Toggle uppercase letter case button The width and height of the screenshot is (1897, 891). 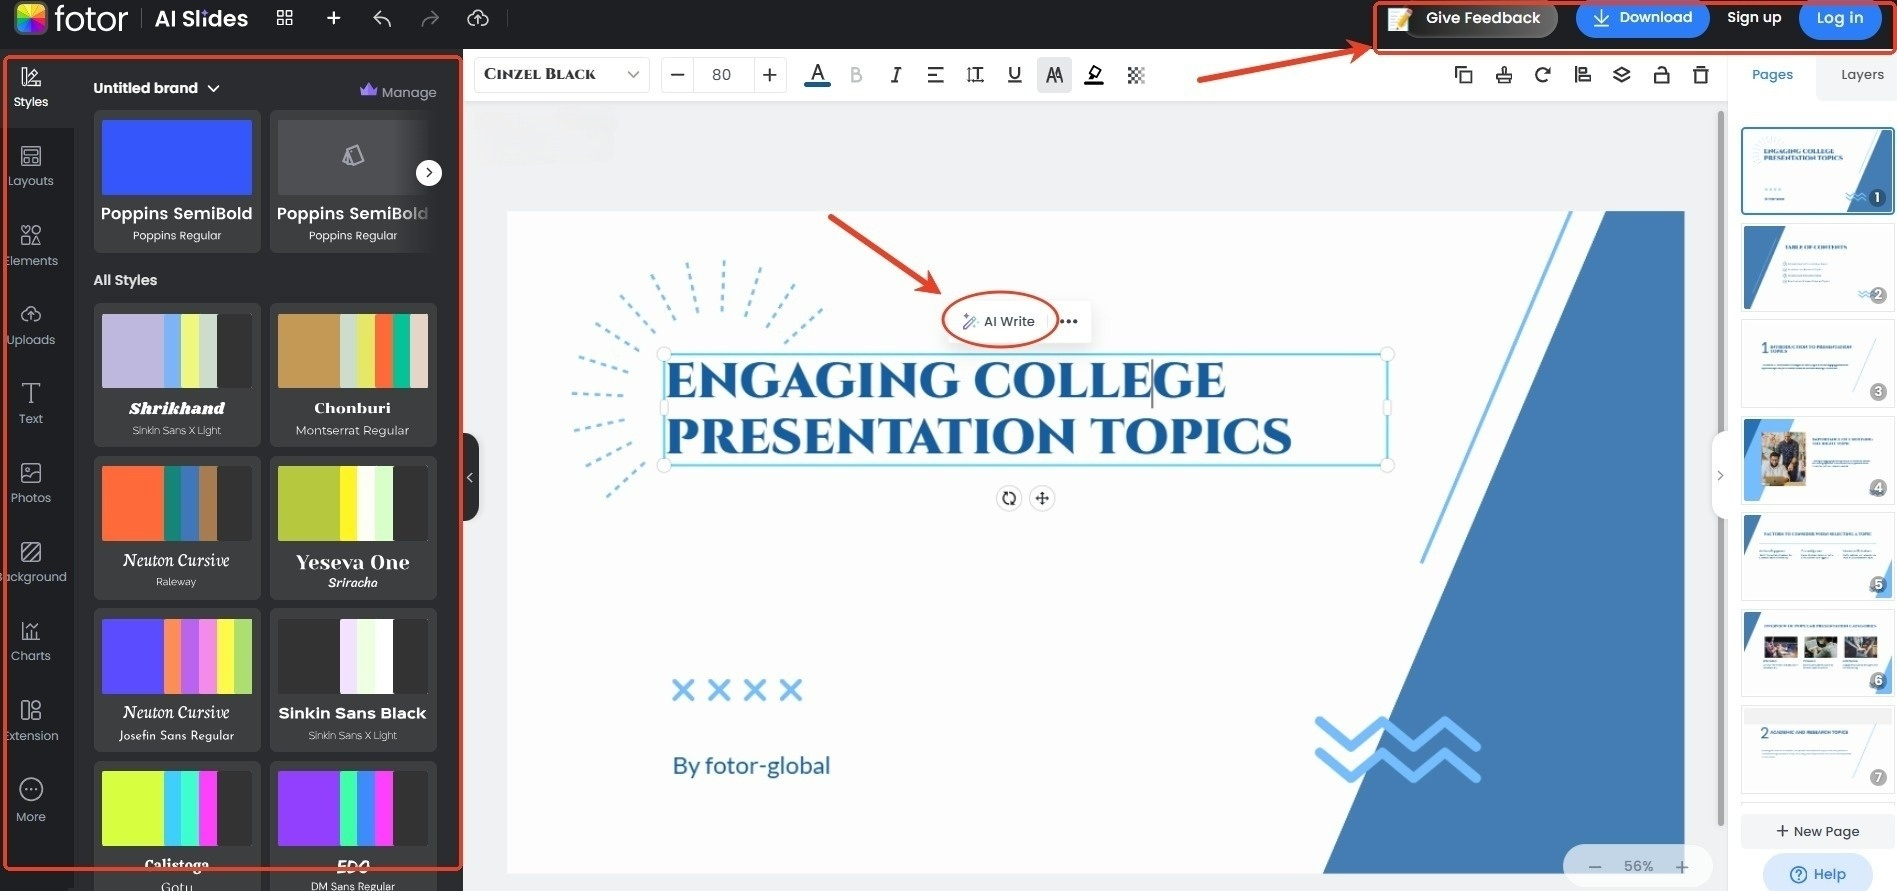click(x=1054, y=75)
